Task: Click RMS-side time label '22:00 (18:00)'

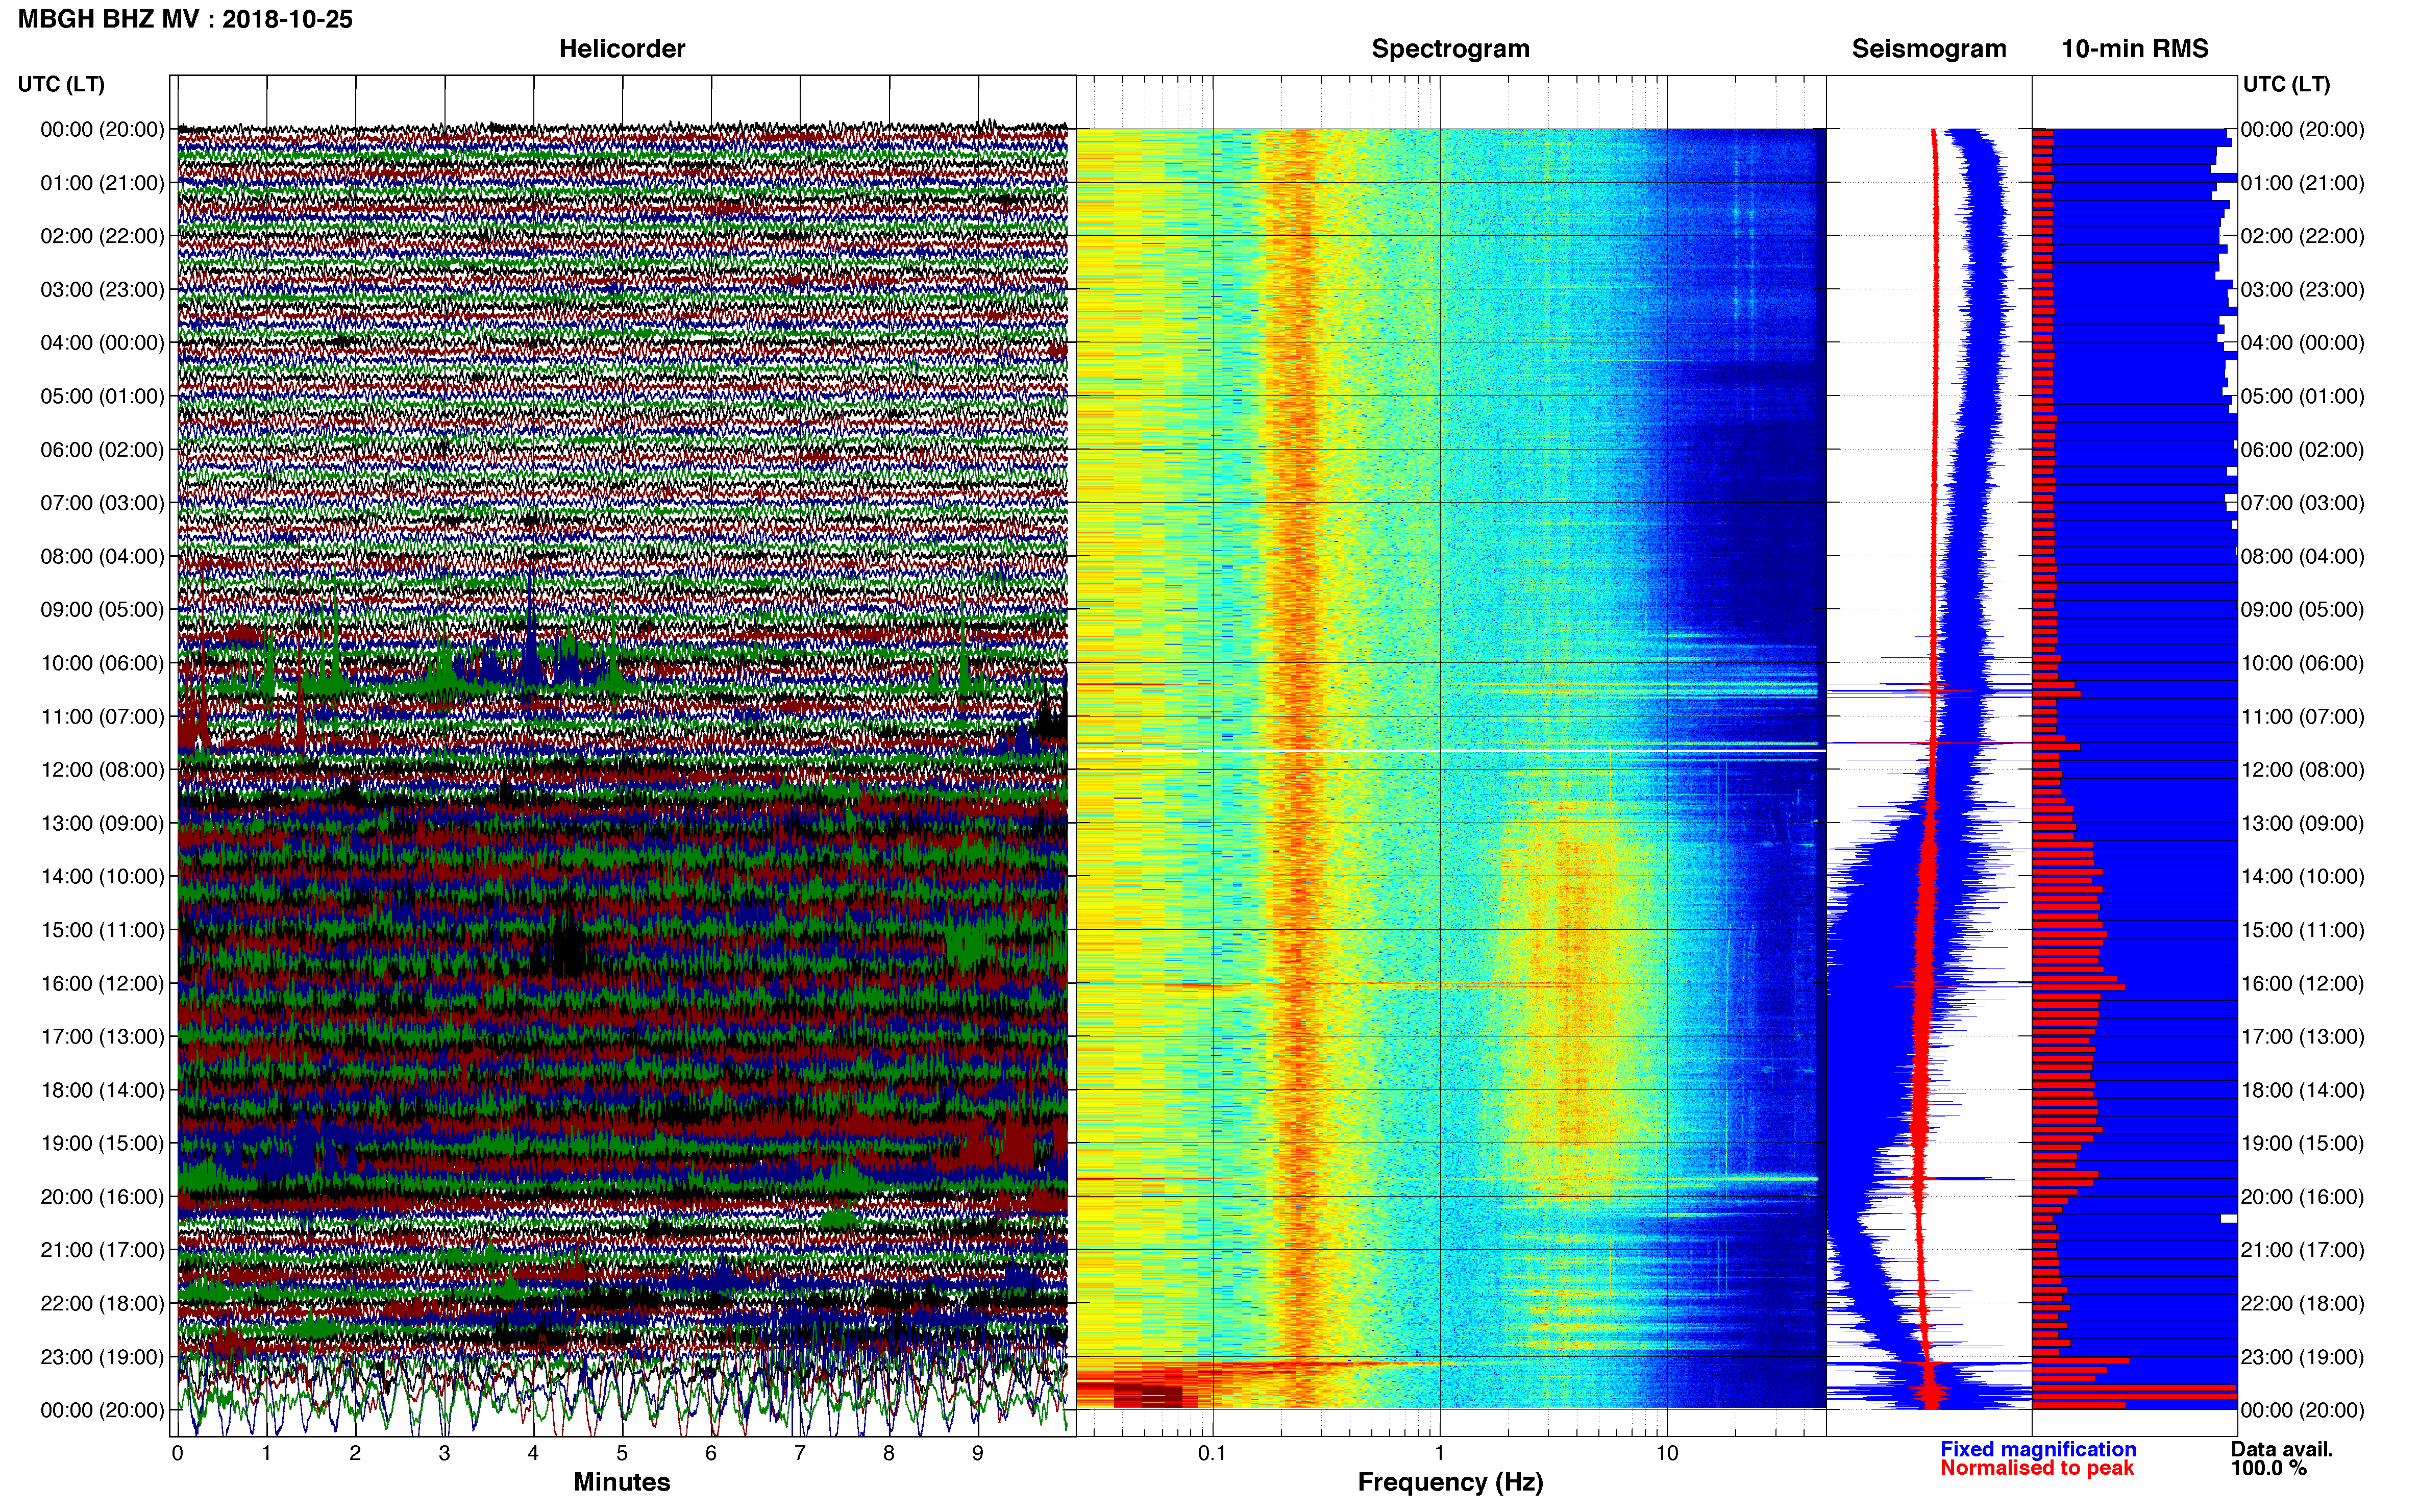Action: point(2303,1304)
